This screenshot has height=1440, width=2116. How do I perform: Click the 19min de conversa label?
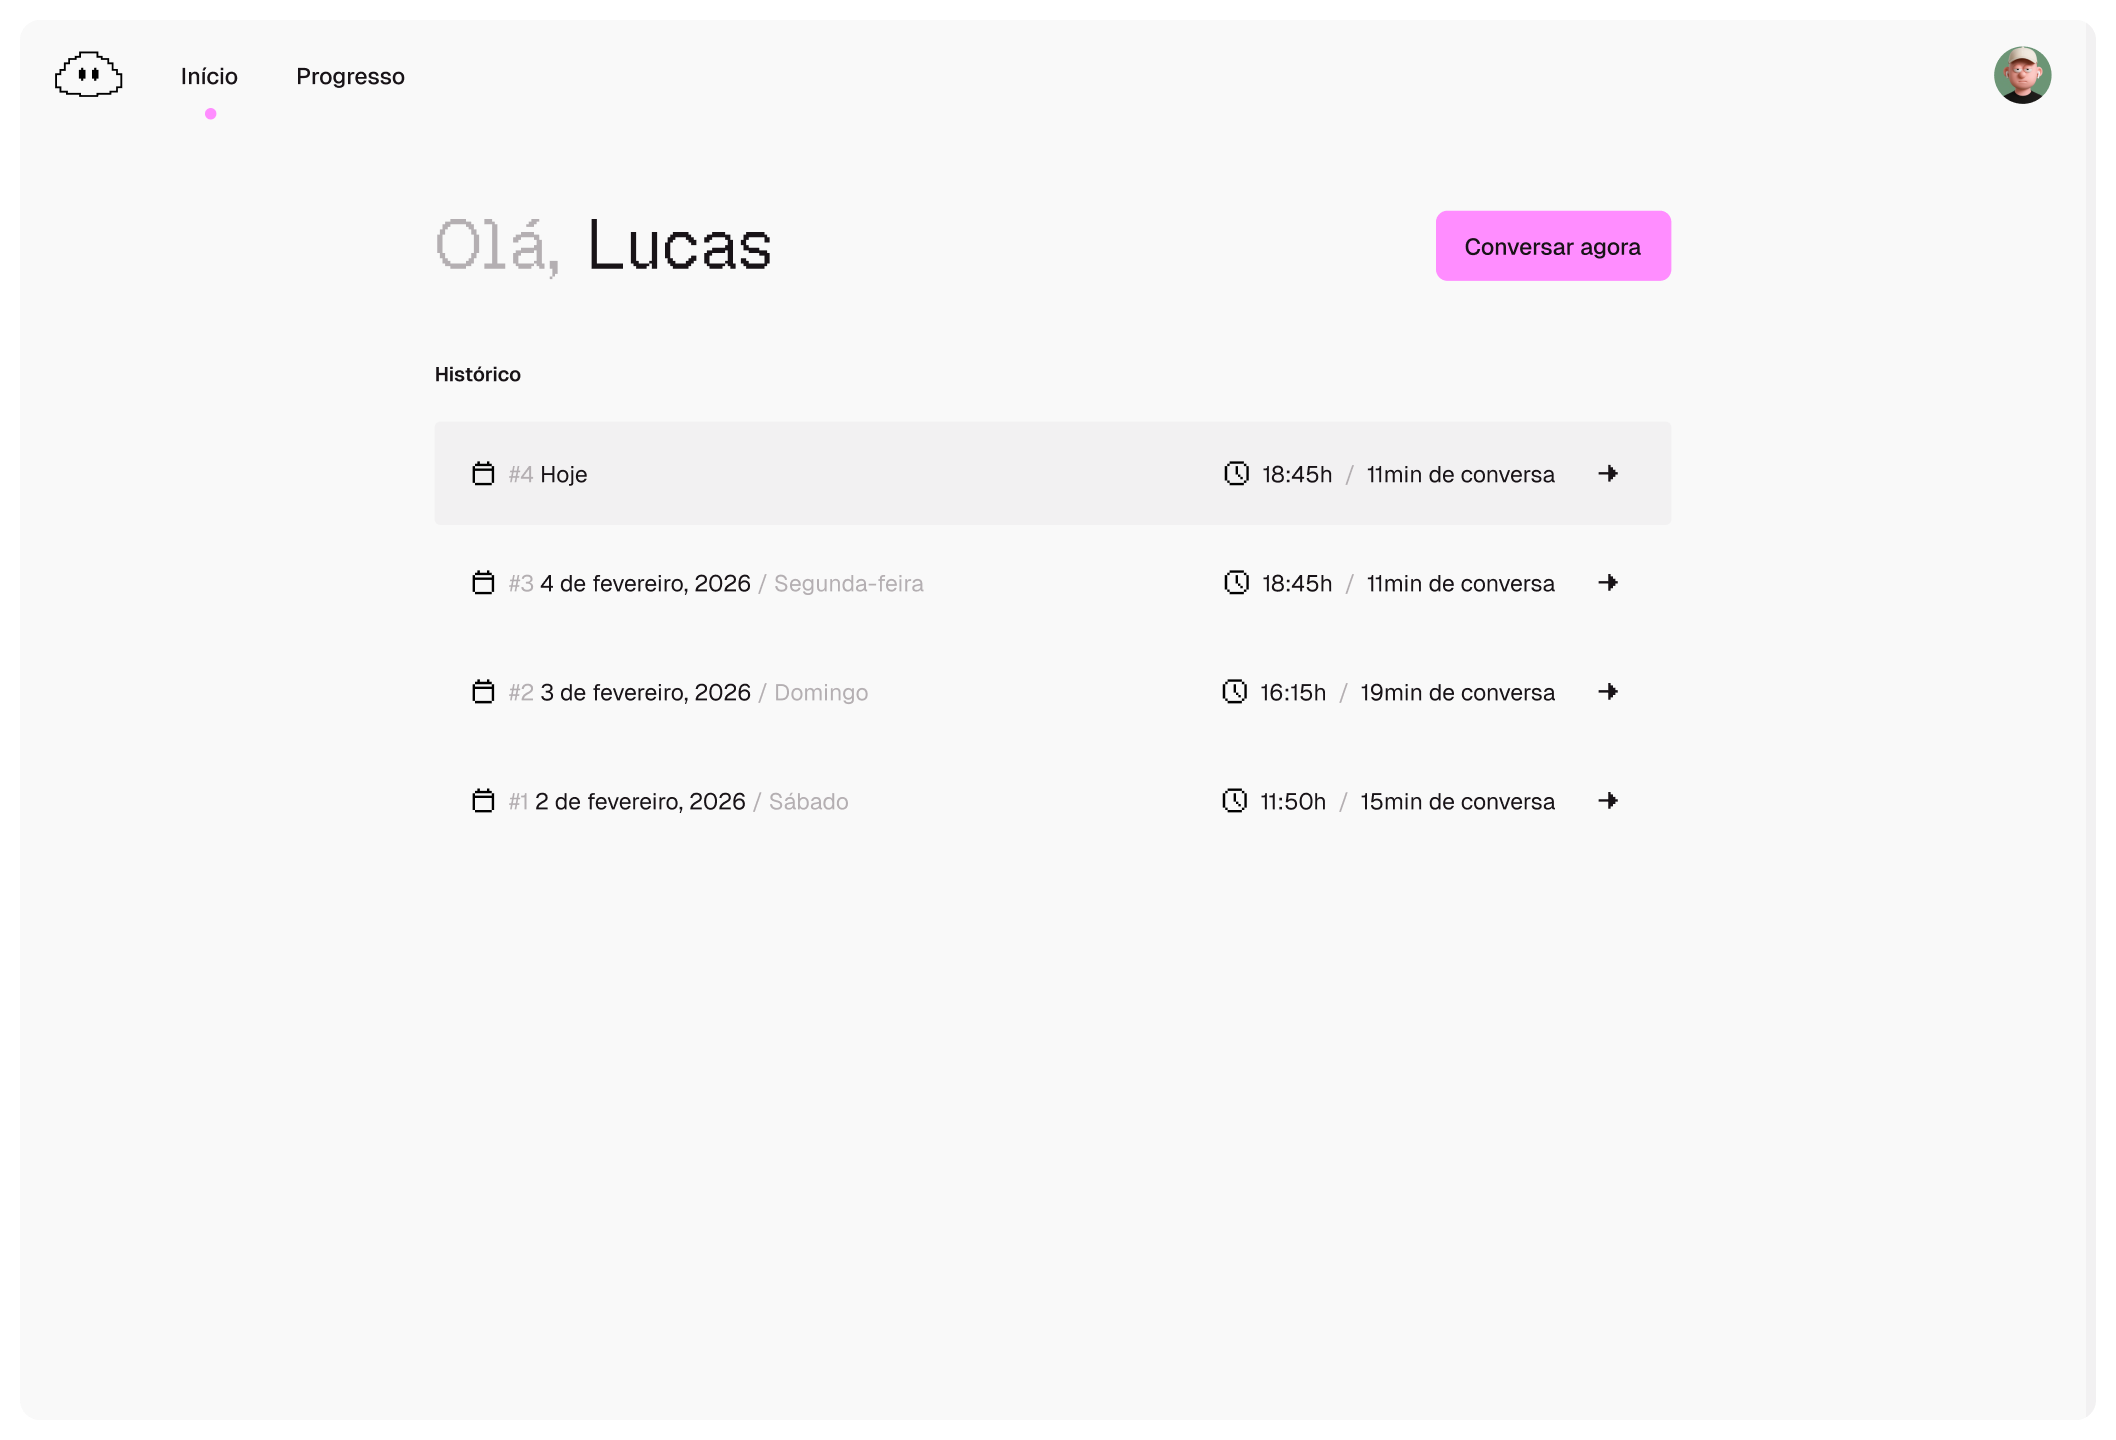pos(1457,692)
